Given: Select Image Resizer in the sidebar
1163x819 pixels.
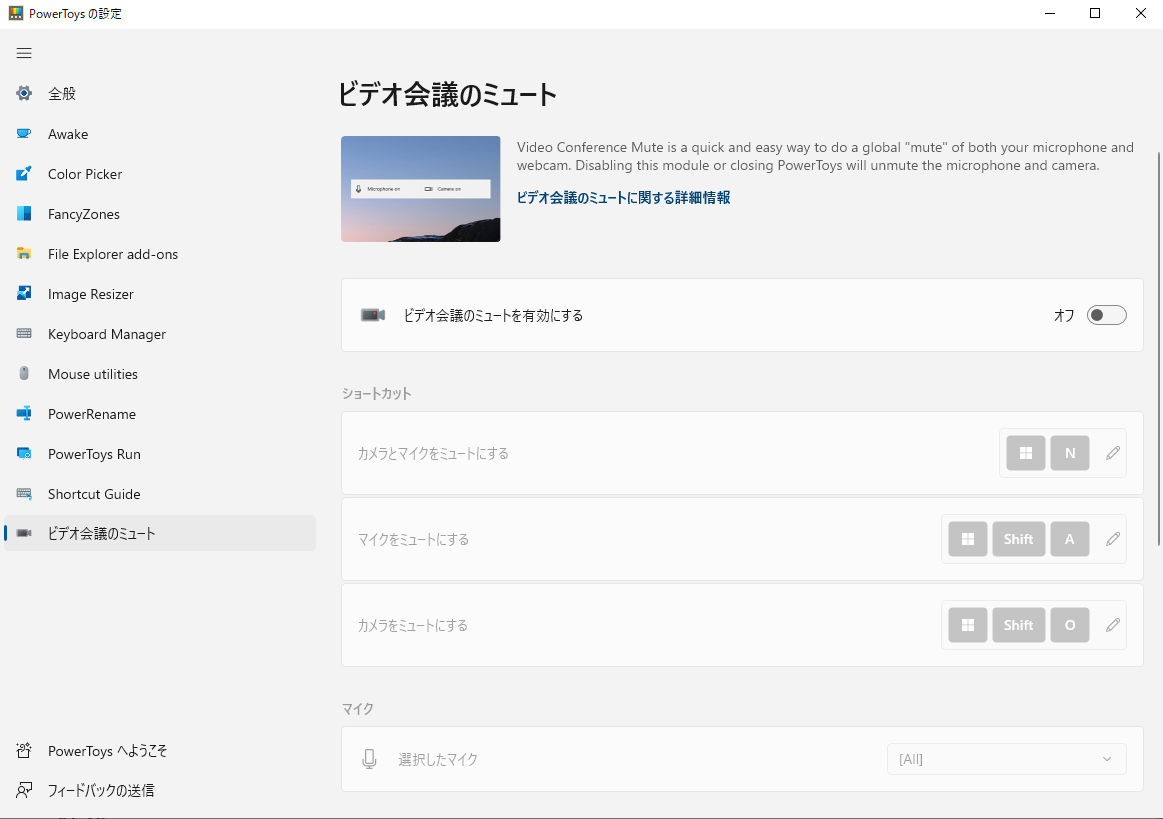Looking at the screenshot, I should (x=159, y=294).
